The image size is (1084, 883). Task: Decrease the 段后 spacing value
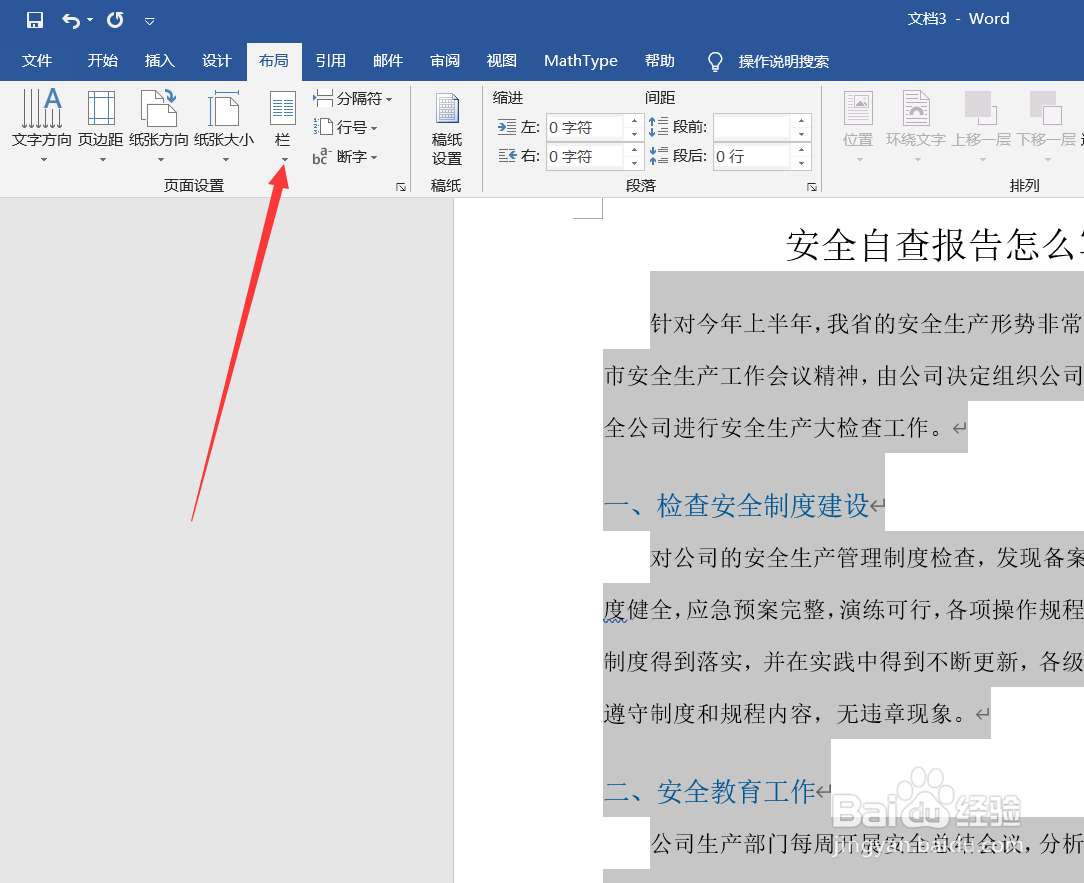pos(801,163)
